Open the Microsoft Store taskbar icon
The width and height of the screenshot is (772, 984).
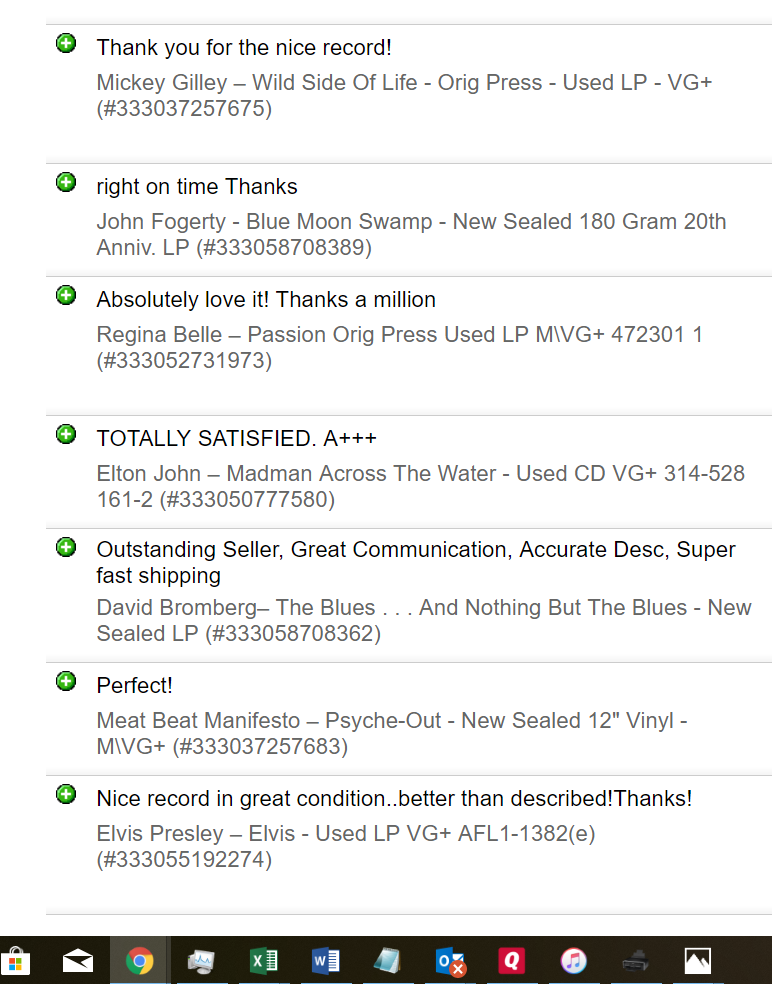[16, 961]
